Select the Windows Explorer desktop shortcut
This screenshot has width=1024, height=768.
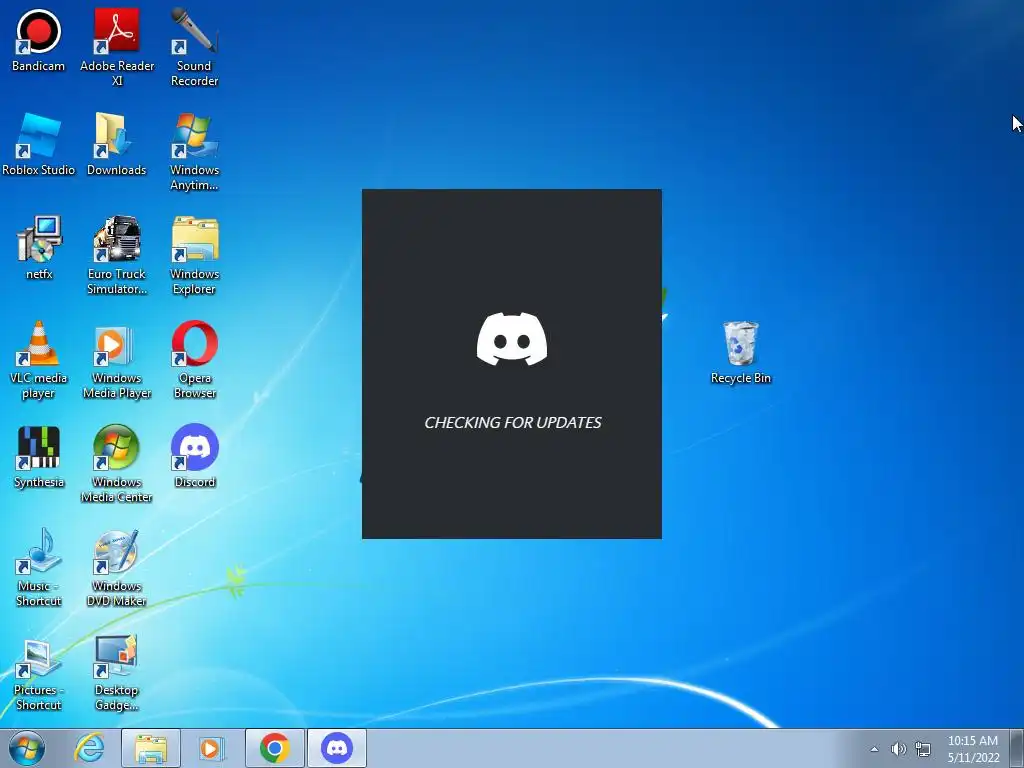tap(194, 256)
